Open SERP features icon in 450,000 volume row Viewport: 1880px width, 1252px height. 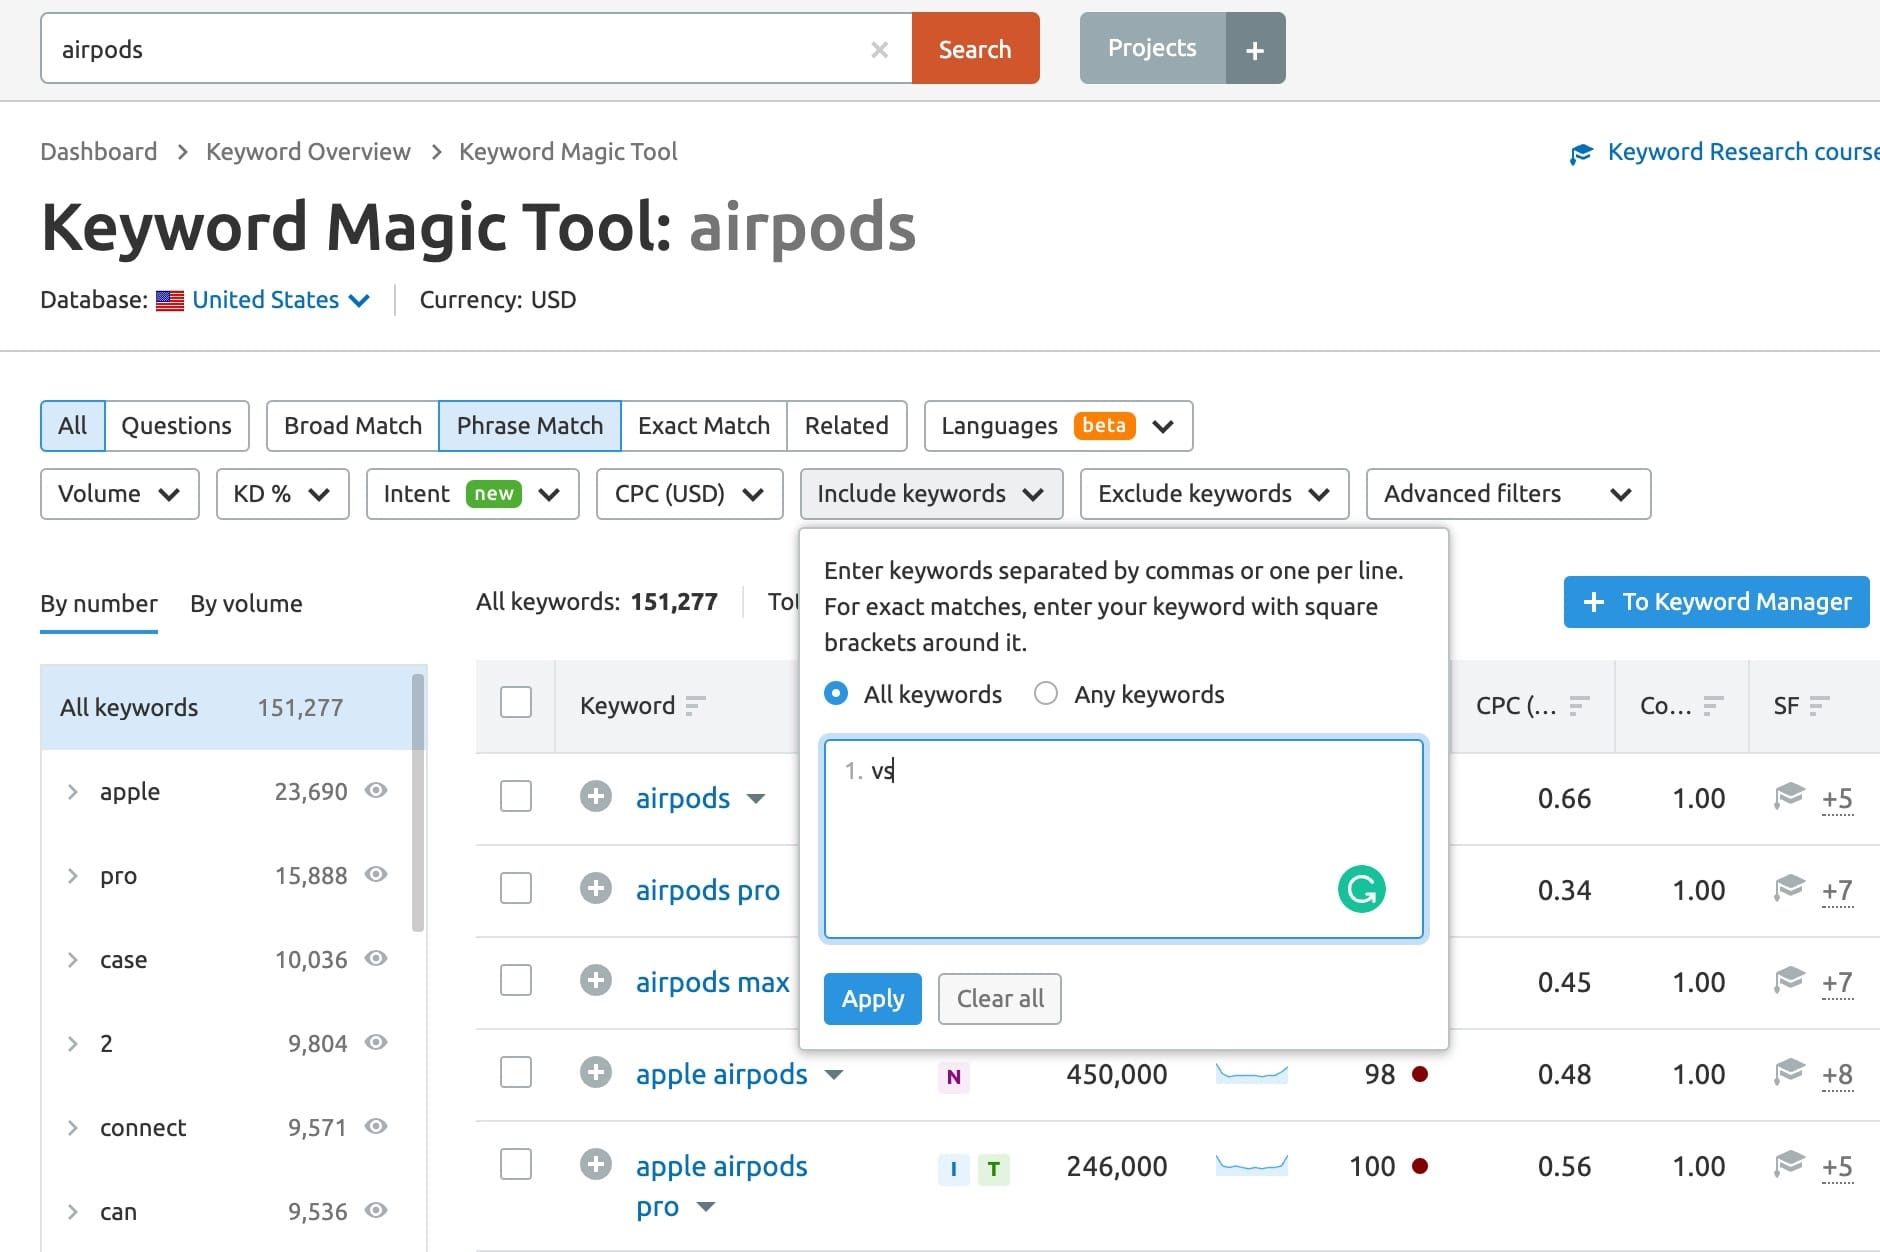click(x=1789, y=1073)
